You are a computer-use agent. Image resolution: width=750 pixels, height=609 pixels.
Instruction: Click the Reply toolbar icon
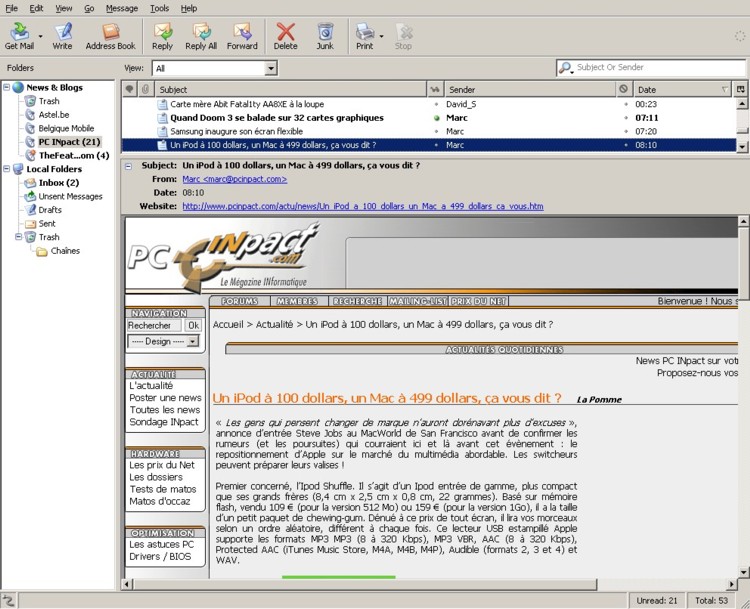click(x=162, y=37)
